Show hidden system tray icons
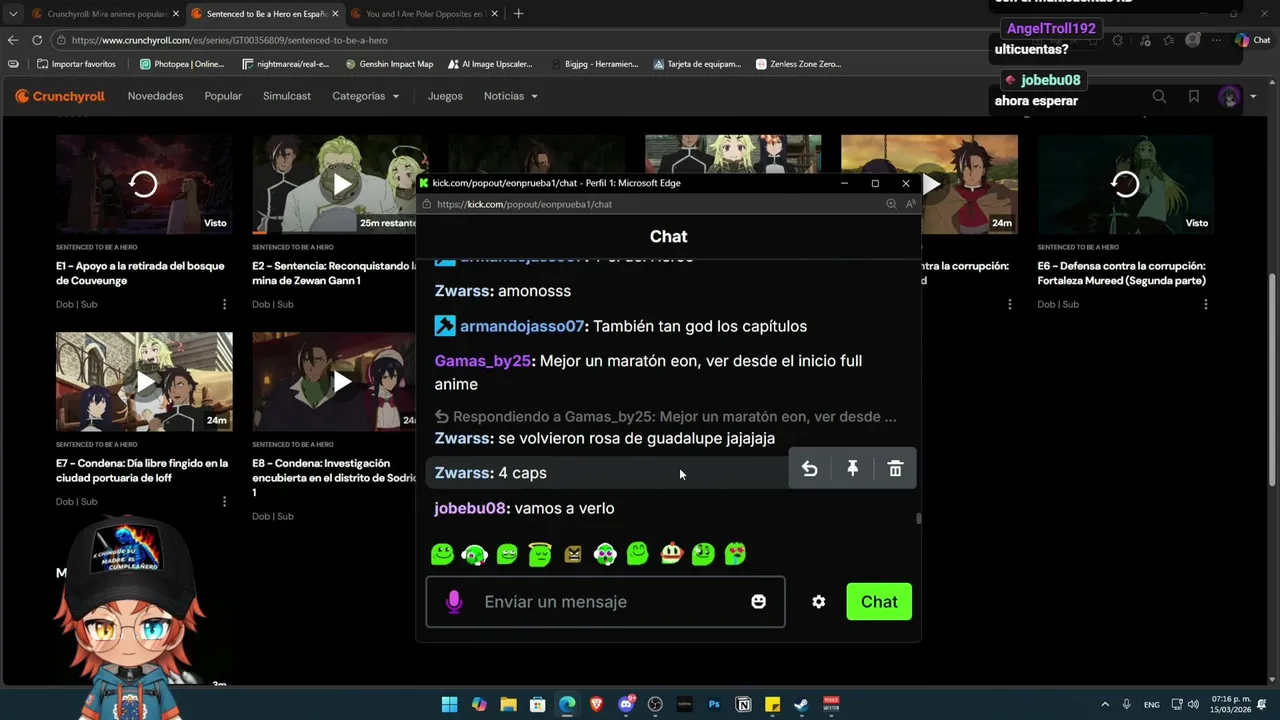1280x720 pixels. point(1105,704)
